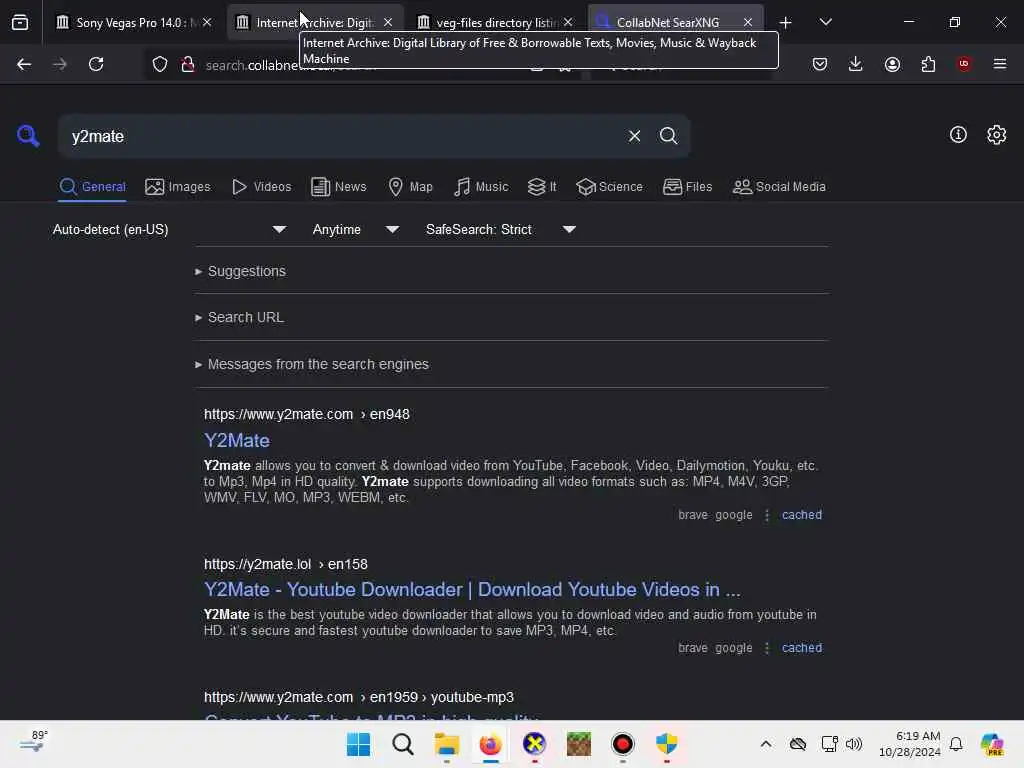
Task: Select the Files search category
Action: tap(687, 187)
